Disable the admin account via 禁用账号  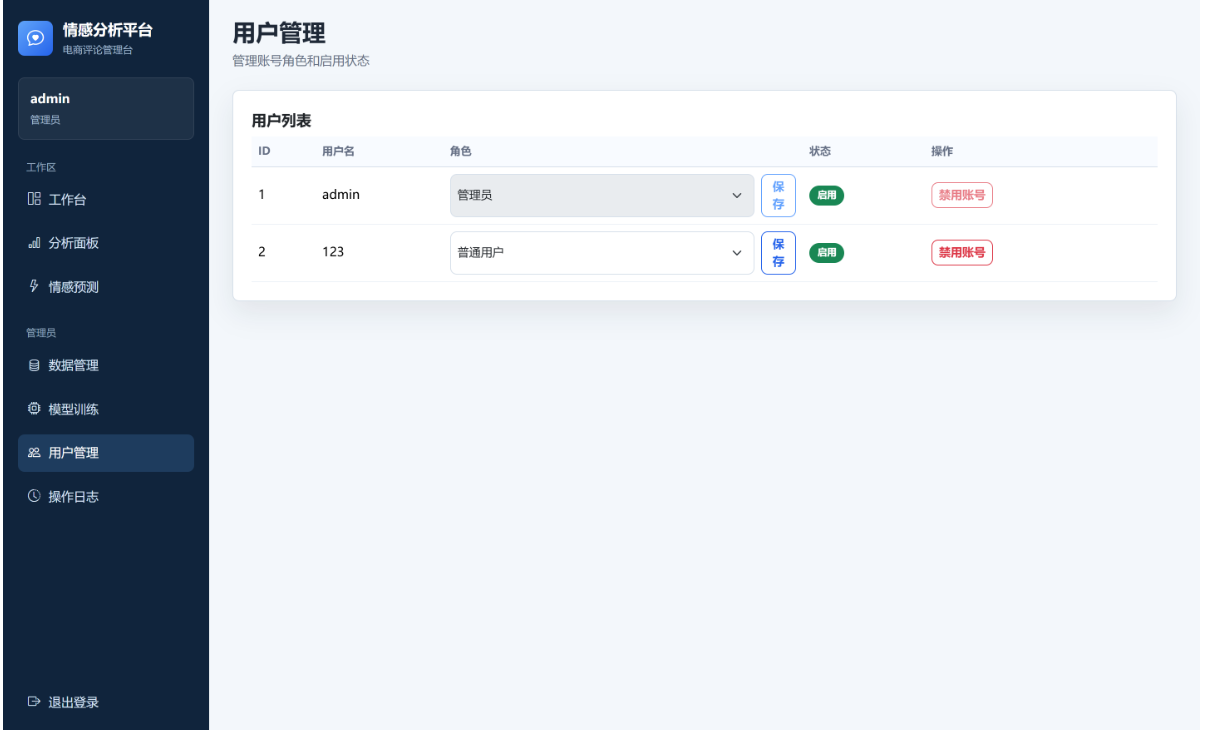coord(962,195)
